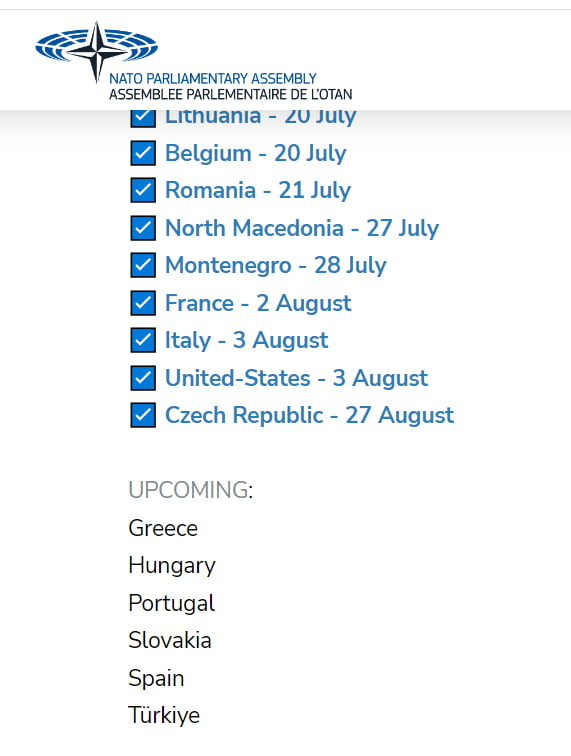The width and height of the screenshot is (571, 756).
Task: Toggle the Italy checkbox
Action: point(143,340)
